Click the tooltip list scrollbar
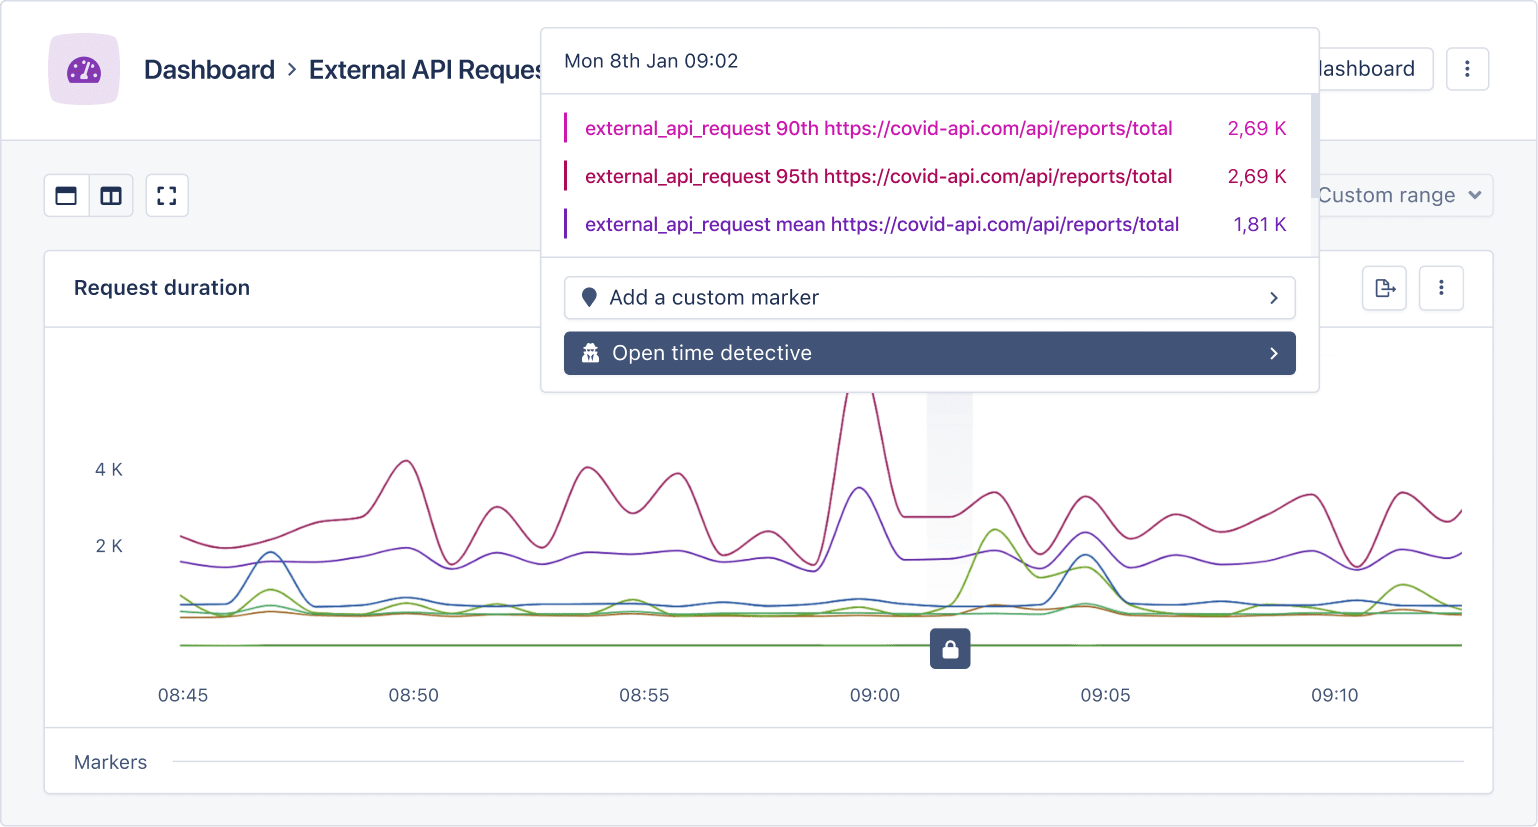1538x827 pixels. point(1314,140)
